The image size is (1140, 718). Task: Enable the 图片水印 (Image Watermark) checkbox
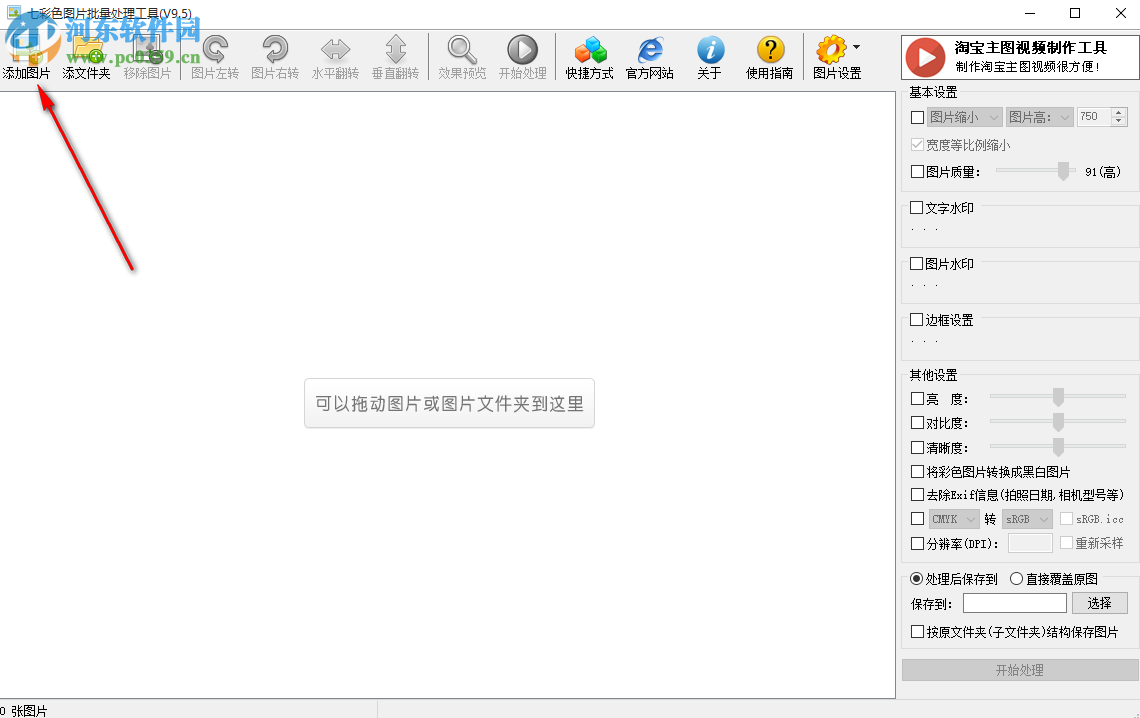[x=917, y=264]
